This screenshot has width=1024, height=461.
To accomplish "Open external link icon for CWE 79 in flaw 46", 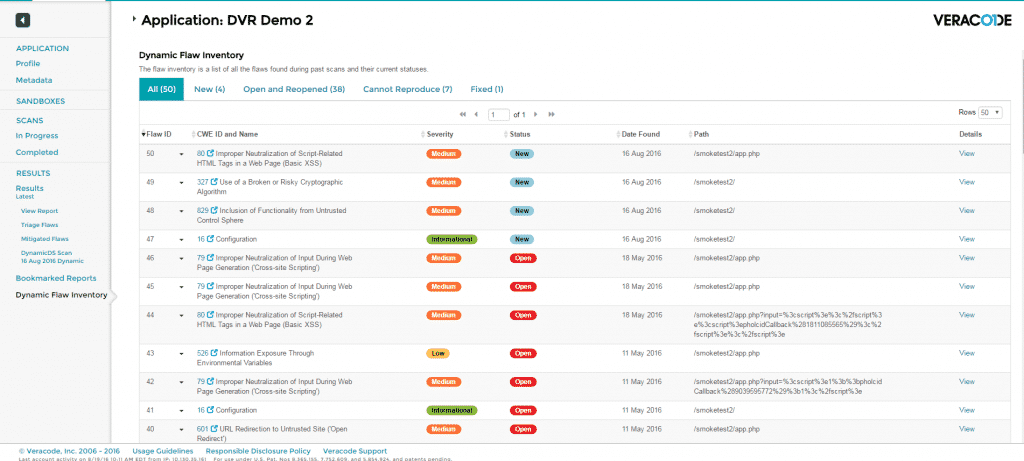I will coord(211,258).
